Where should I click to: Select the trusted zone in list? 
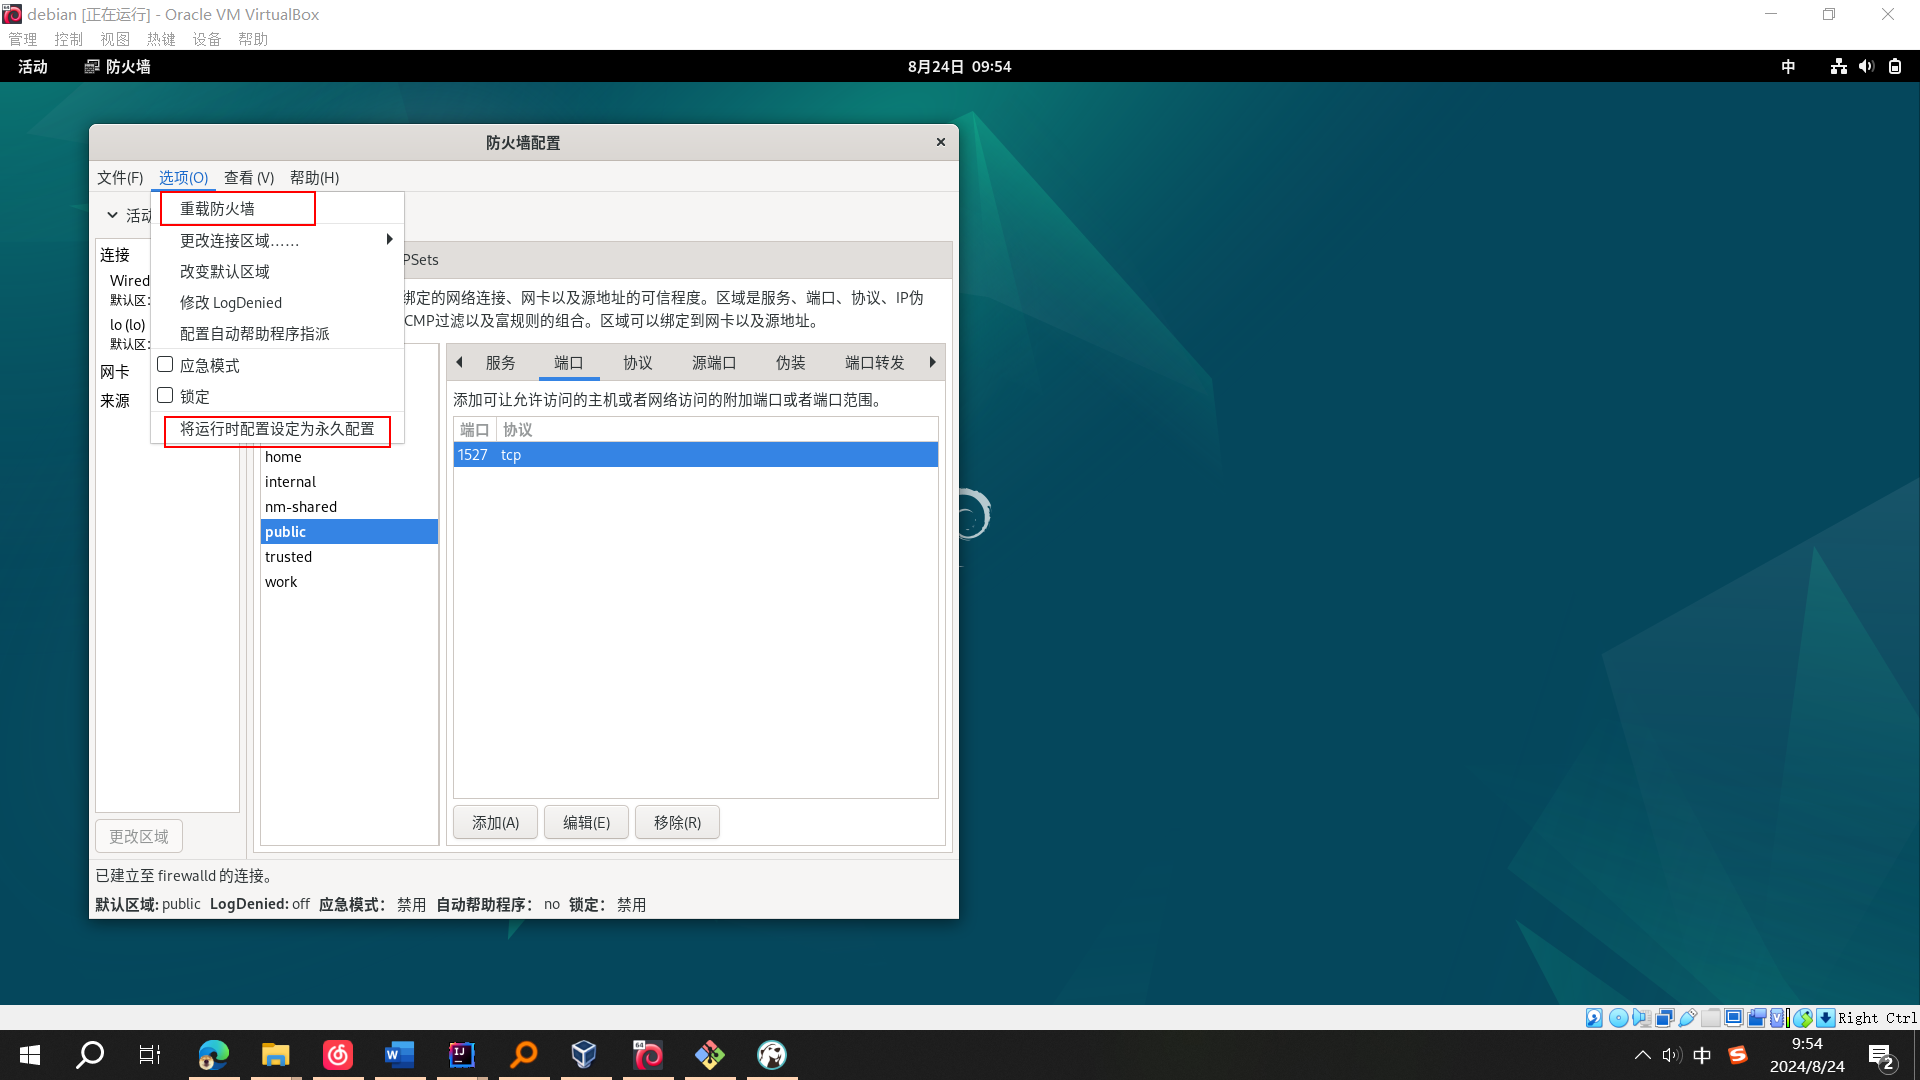tap(289, 556)
